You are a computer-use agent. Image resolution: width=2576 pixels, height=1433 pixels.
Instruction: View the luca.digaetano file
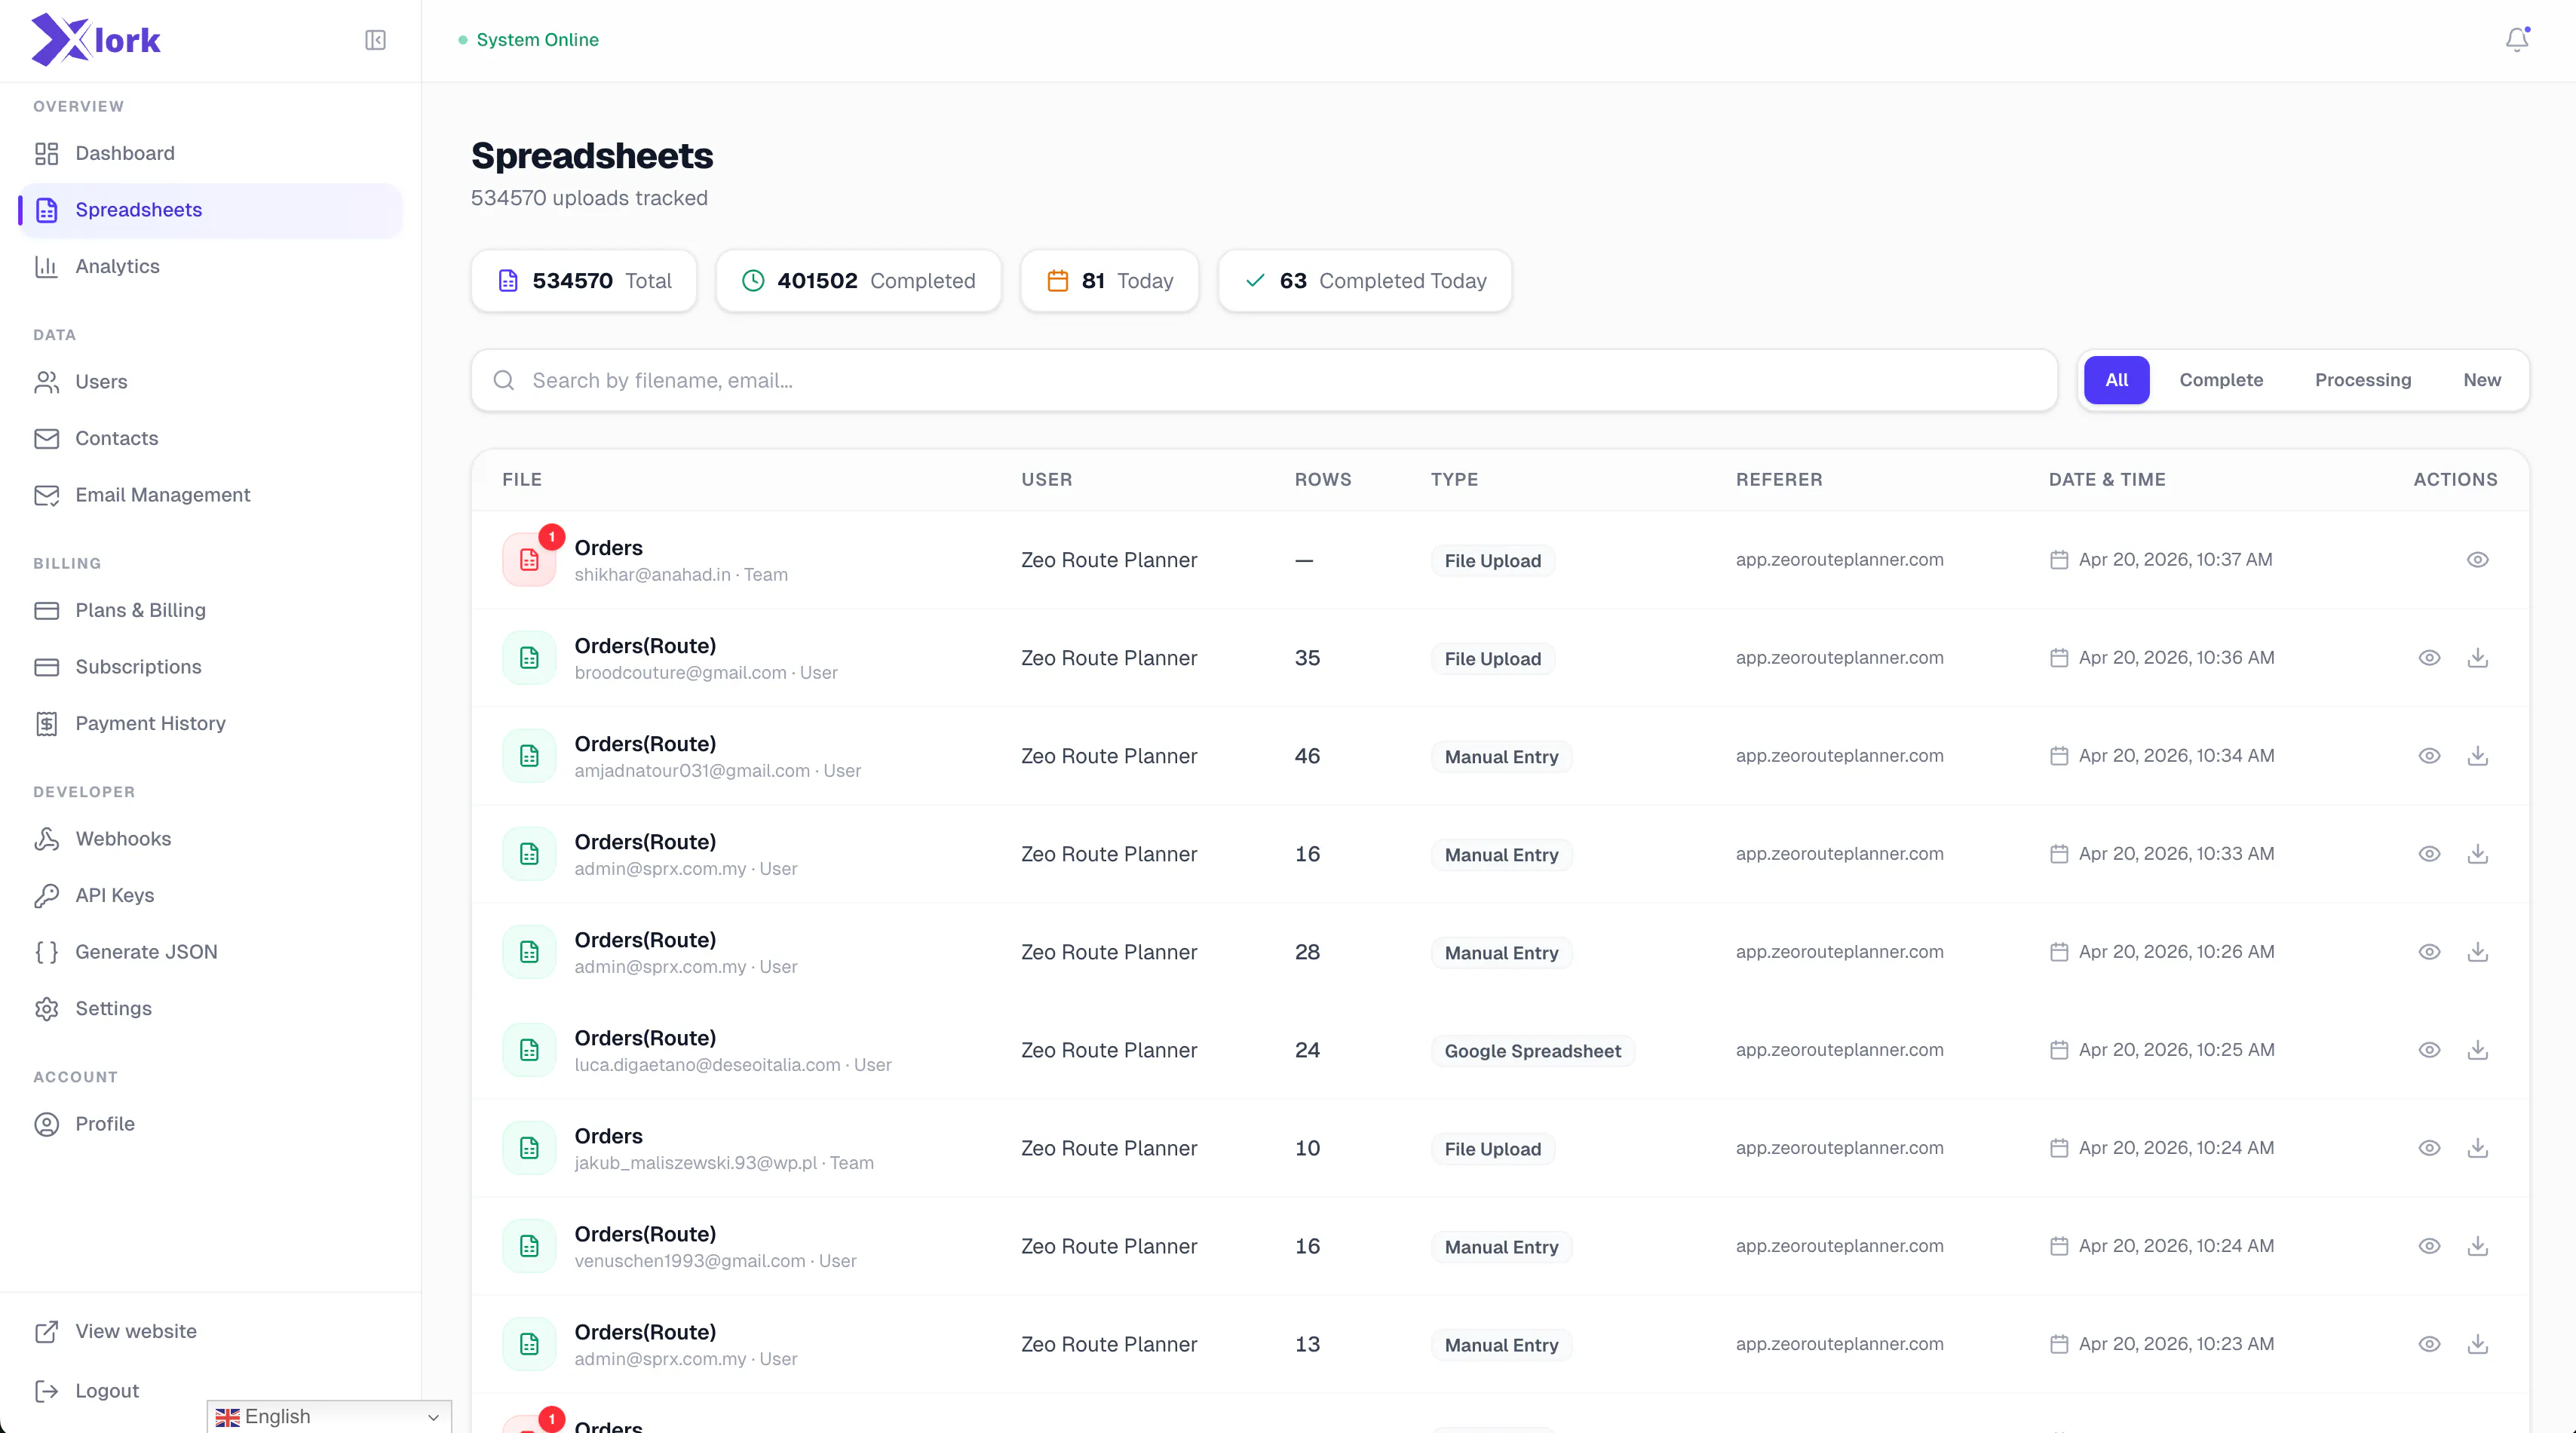(2429, 1050)
